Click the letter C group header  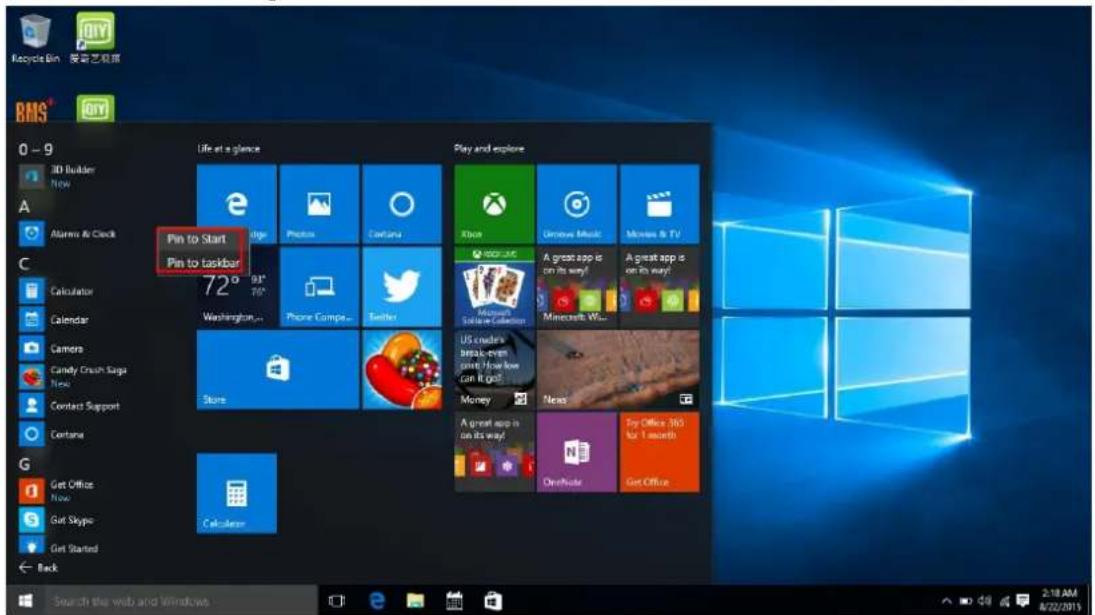pyautogui.click(x=24, y=264)
